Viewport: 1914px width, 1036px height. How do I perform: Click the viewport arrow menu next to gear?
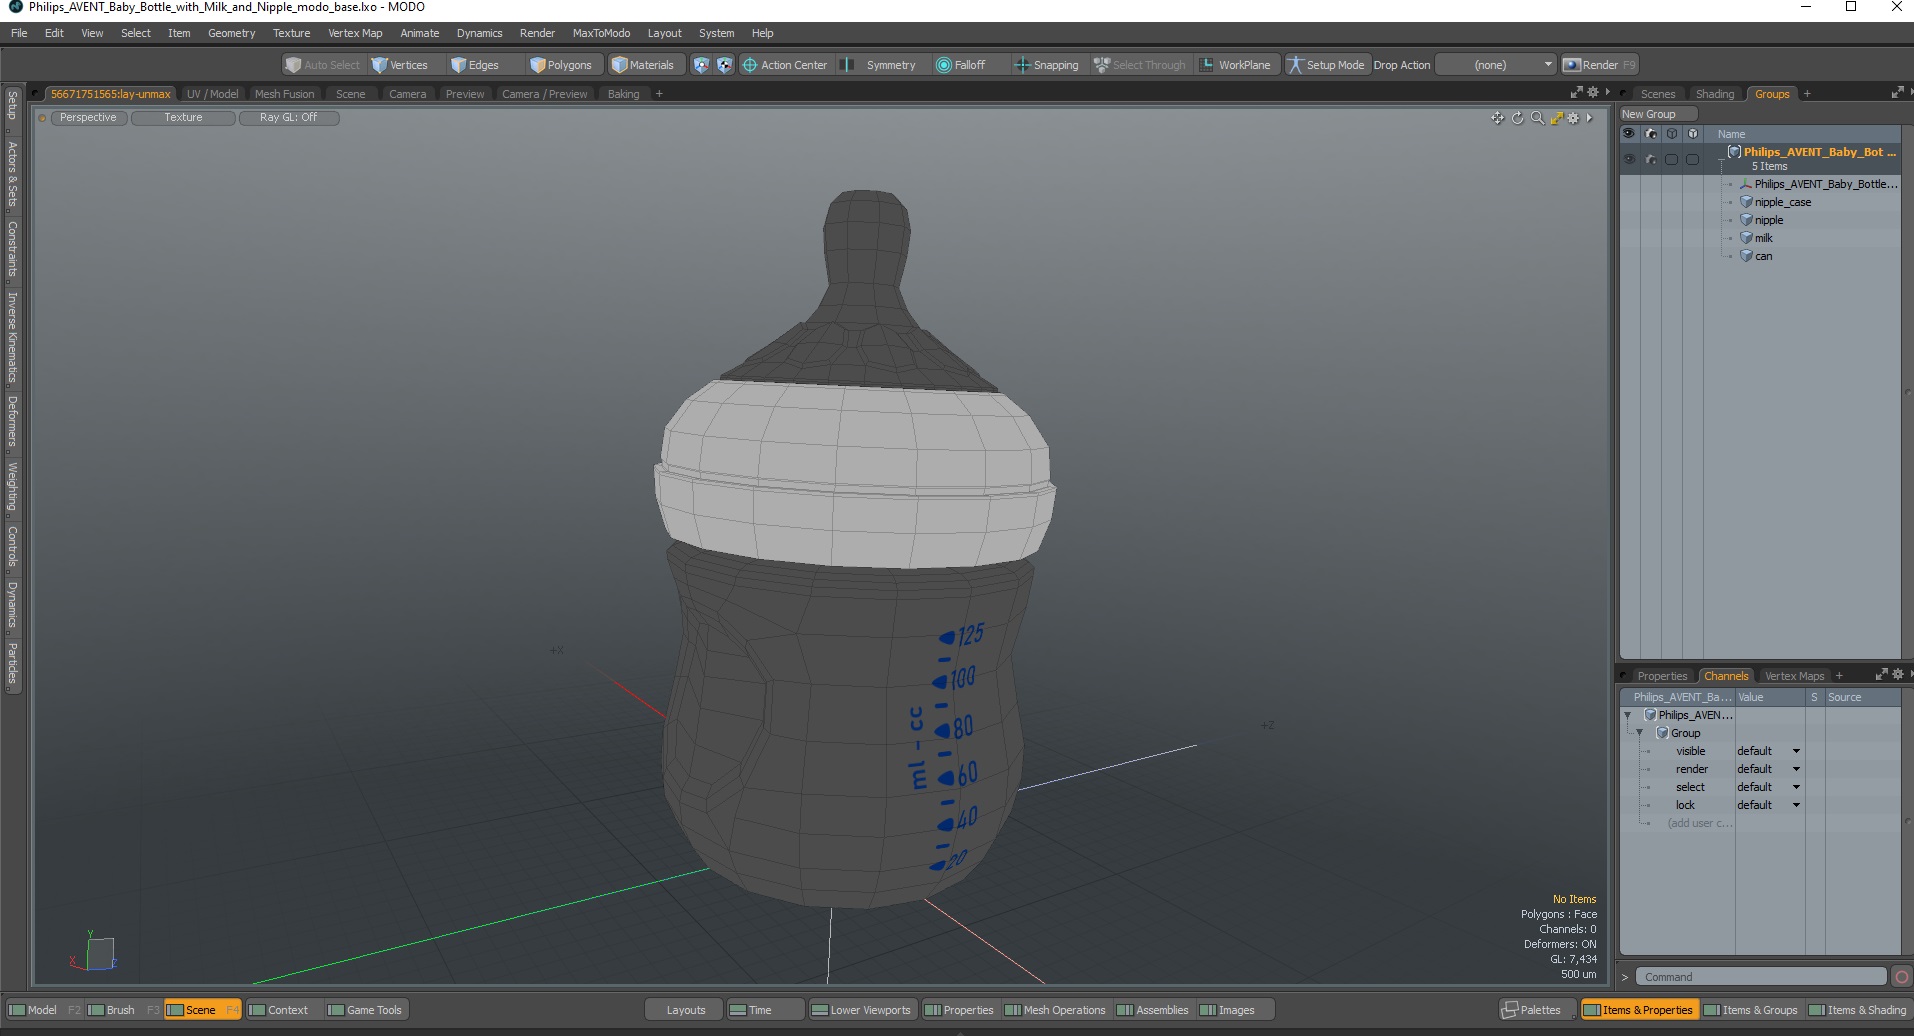coord(1589,118)
